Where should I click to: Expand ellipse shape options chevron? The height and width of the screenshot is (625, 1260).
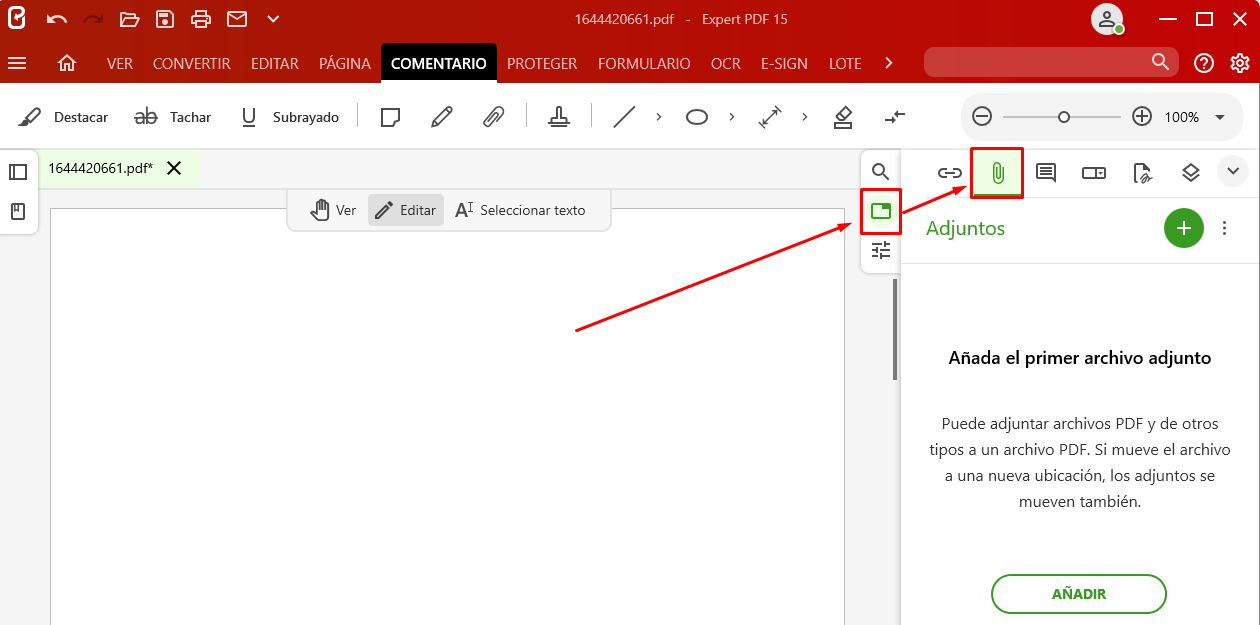click(731, 117)
